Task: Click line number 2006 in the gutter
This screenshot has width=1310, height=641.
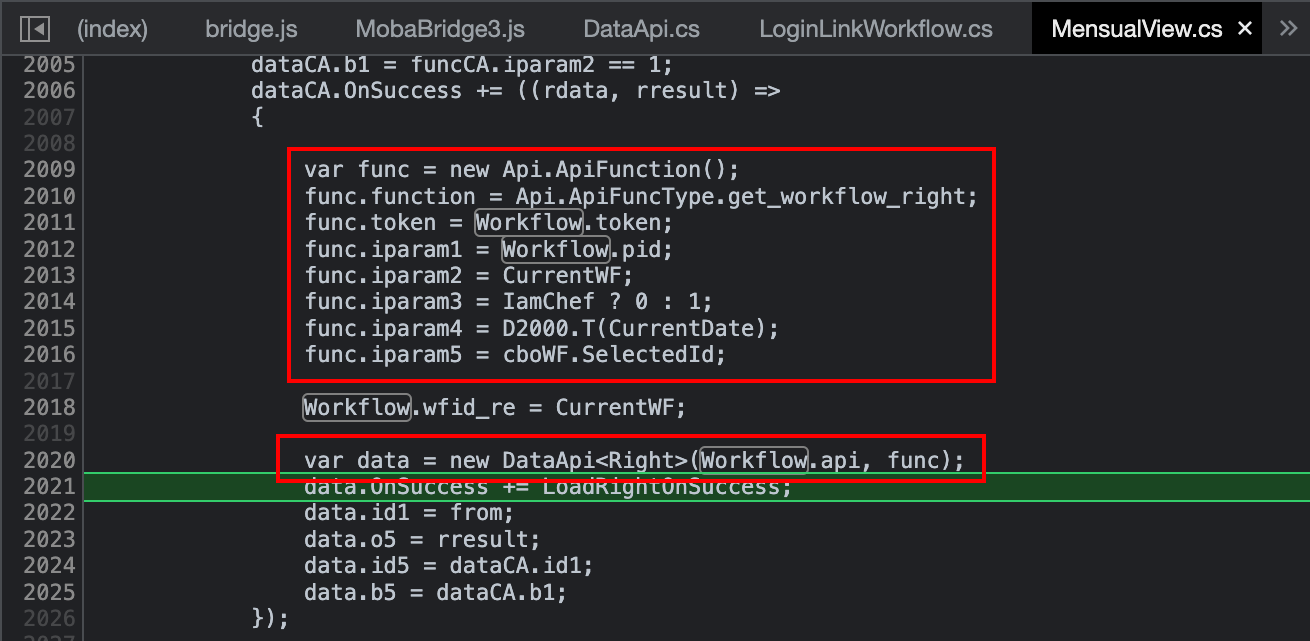Action: point(48,91)
